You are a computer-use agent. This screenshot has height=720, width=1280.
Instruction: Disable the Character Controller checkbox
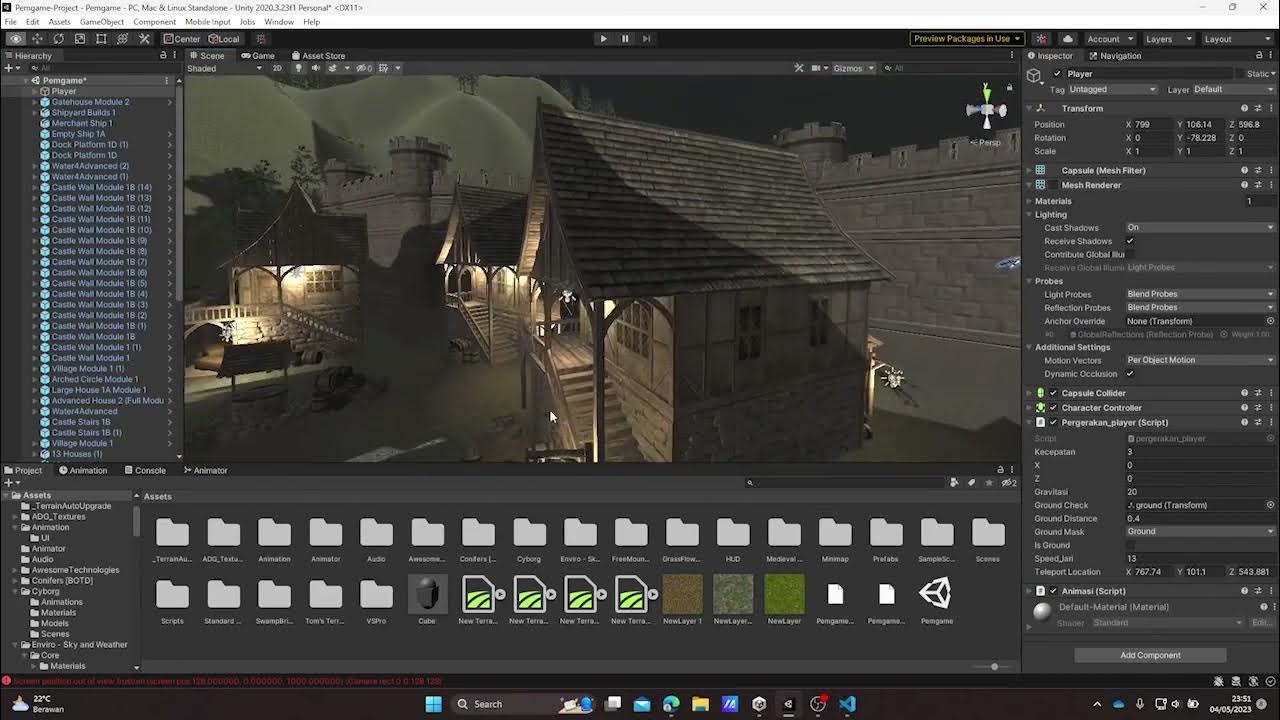pyautogui.click(x=1053, y=408)
